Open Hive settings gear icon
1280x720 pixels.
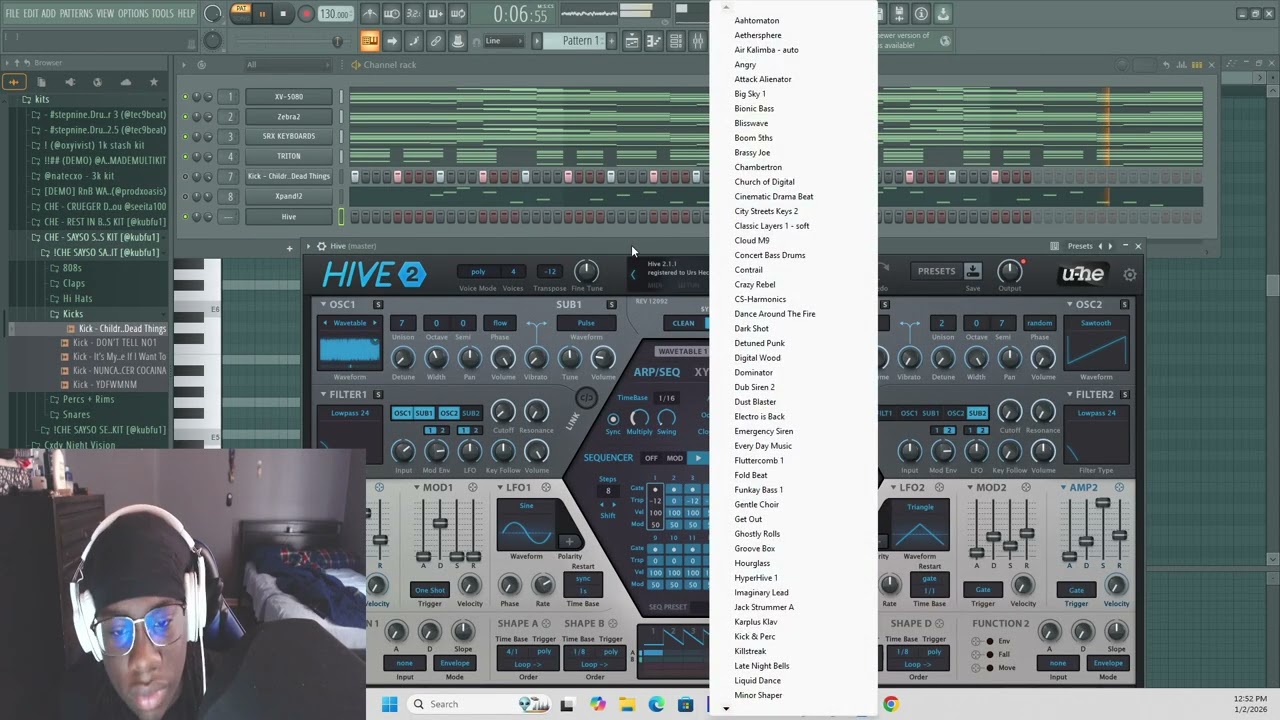(x=1130, y=274)
